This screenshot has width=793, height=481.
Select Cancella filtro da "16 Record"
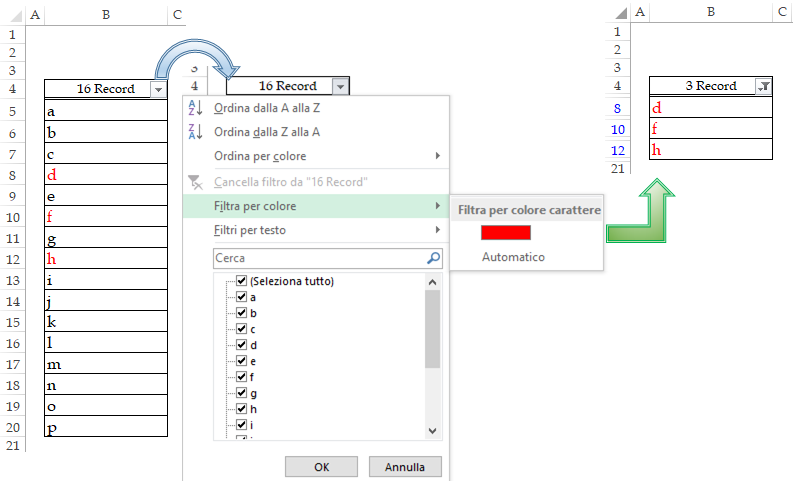click(x=316, y=182)
